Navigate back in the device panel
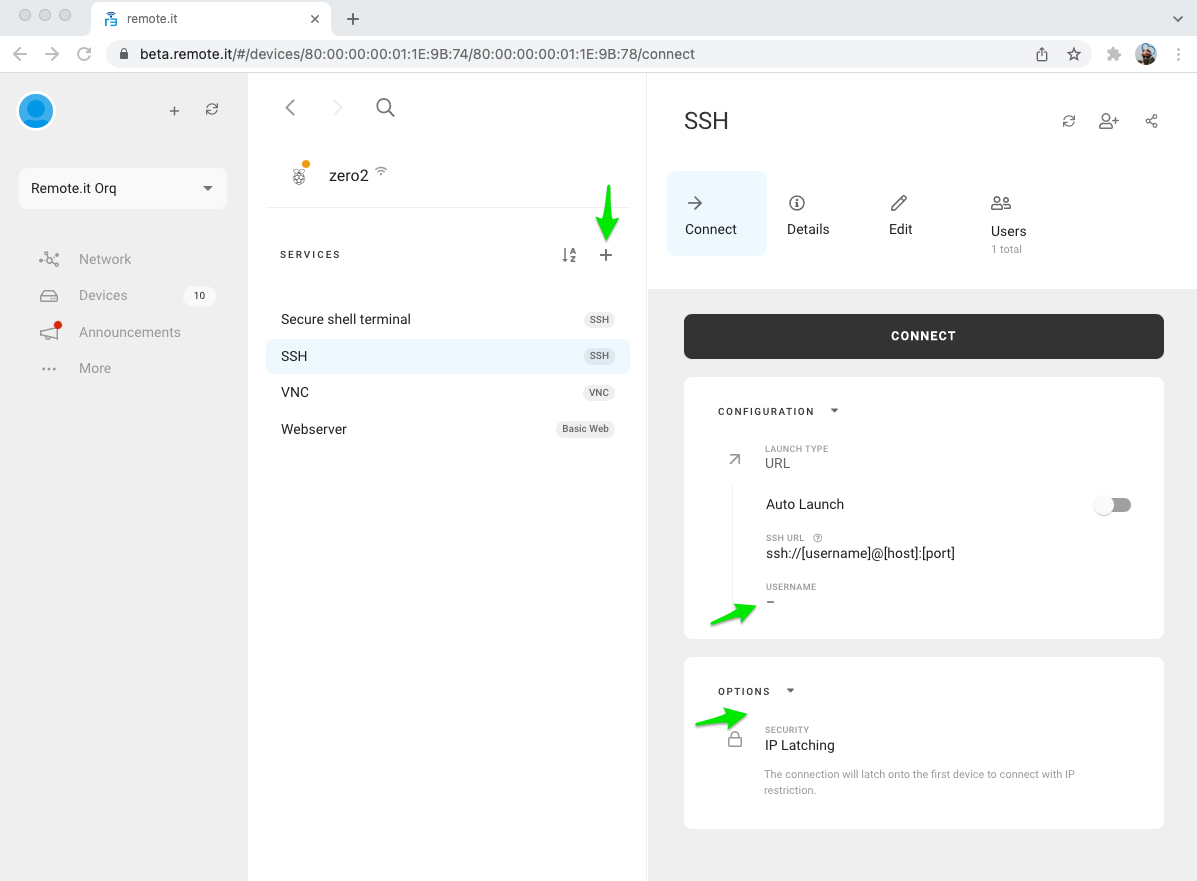Screen dimensions: 1197x881 [290, 108]
